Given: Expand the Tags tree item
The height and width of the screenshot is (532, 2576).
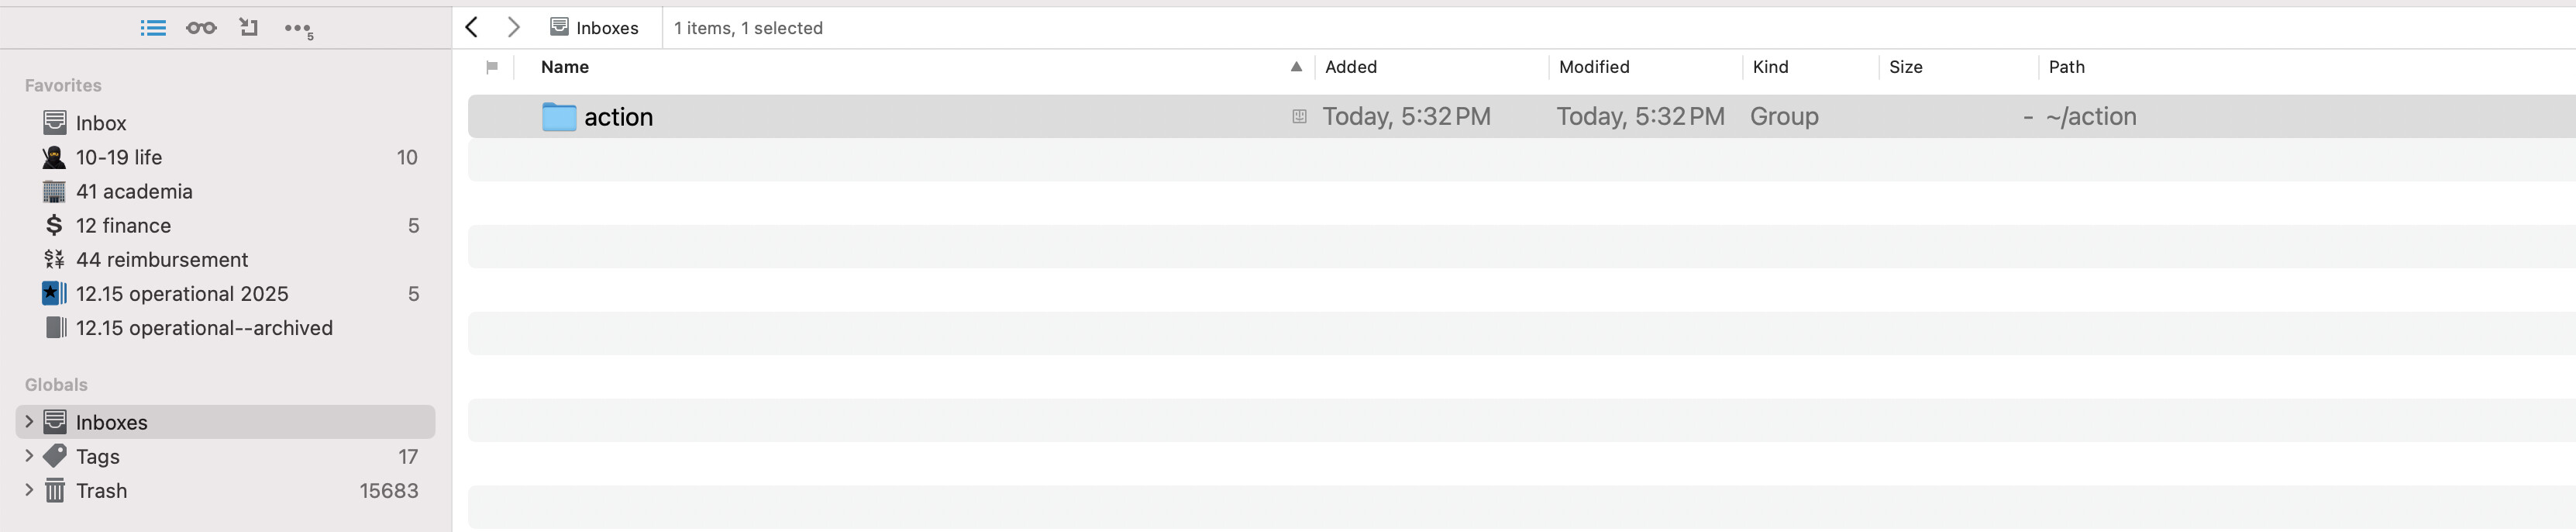Looking at the screenshot, I should pos(29,456).
